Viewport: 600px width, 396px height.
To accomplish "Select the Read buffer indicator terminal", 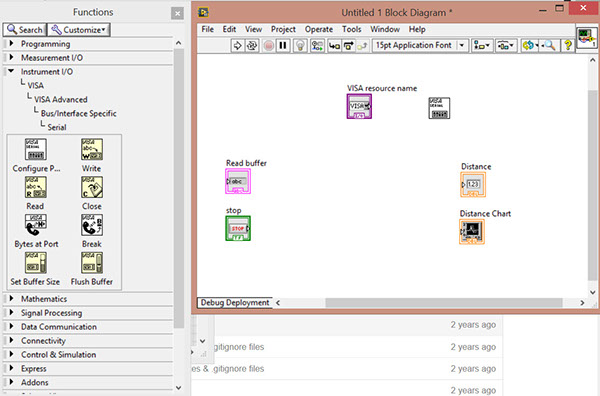I will click(238, 181).
